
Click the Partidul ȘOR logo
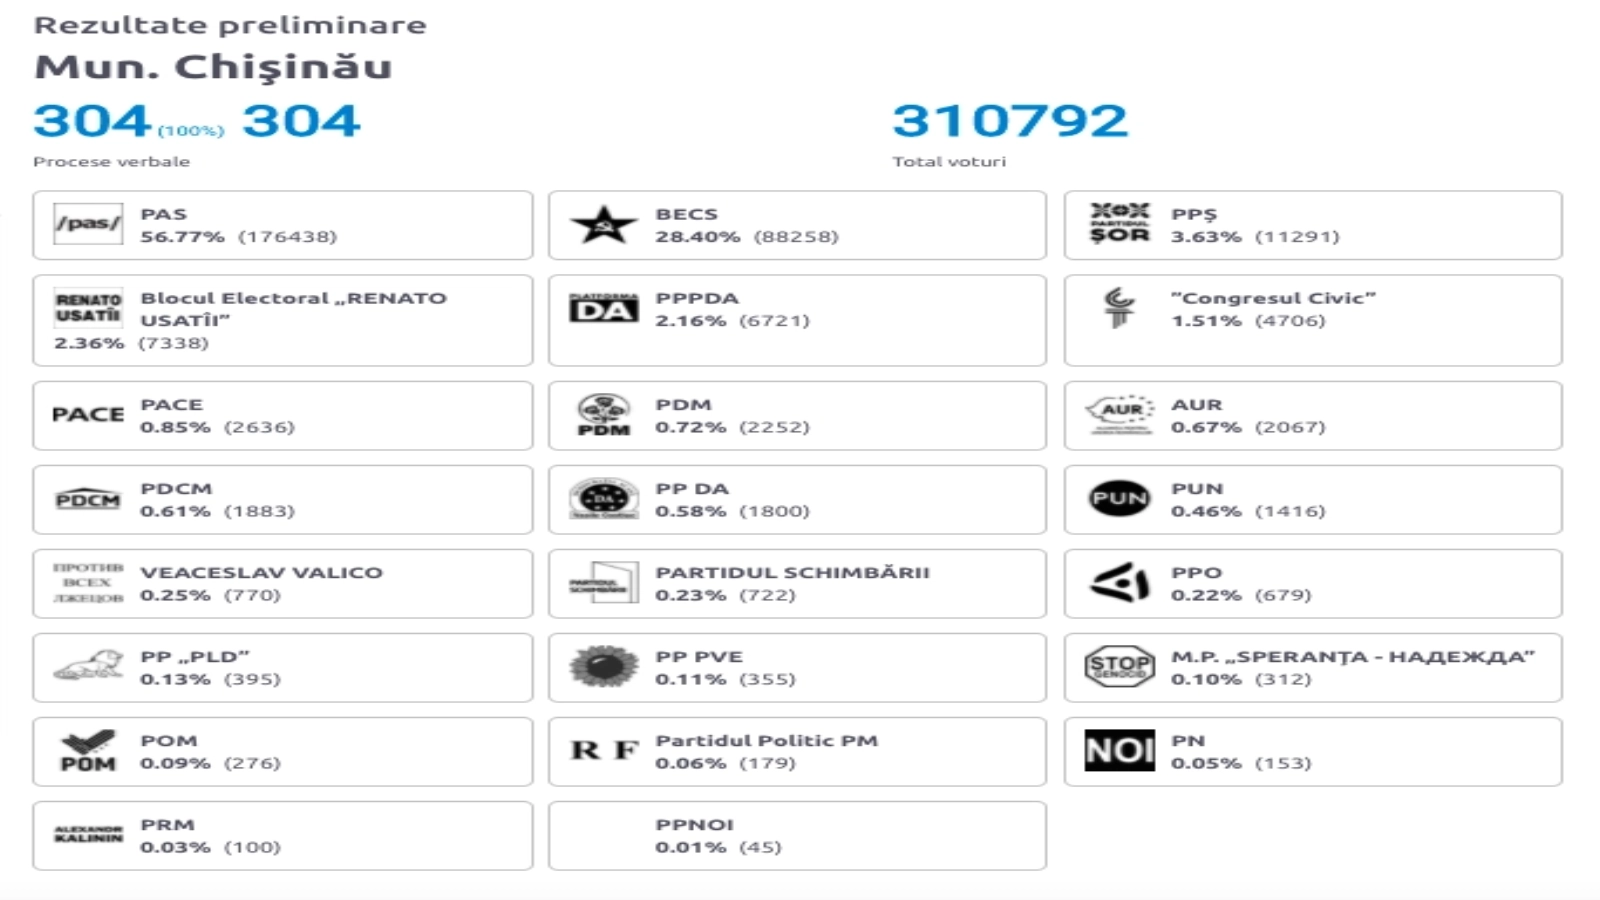click(x=1119, y=223)
